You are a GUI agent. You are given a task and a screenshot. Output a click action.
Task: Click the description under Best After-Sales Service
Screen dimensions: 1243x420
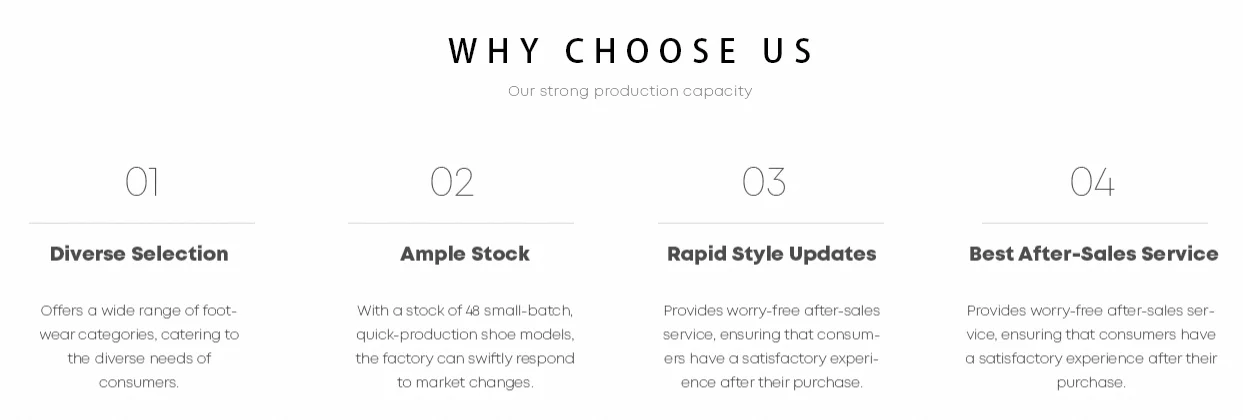coord(1091,346)
